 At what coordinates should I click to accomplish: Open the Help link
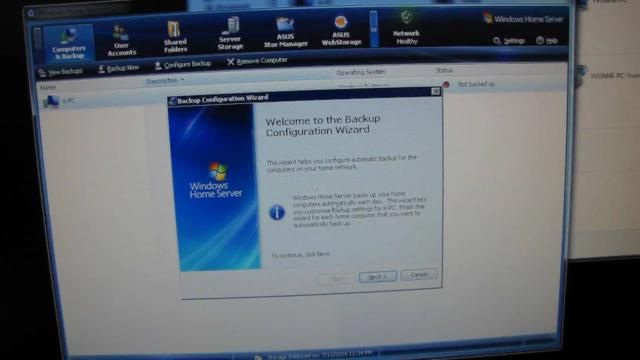click(x=547, y=40)
